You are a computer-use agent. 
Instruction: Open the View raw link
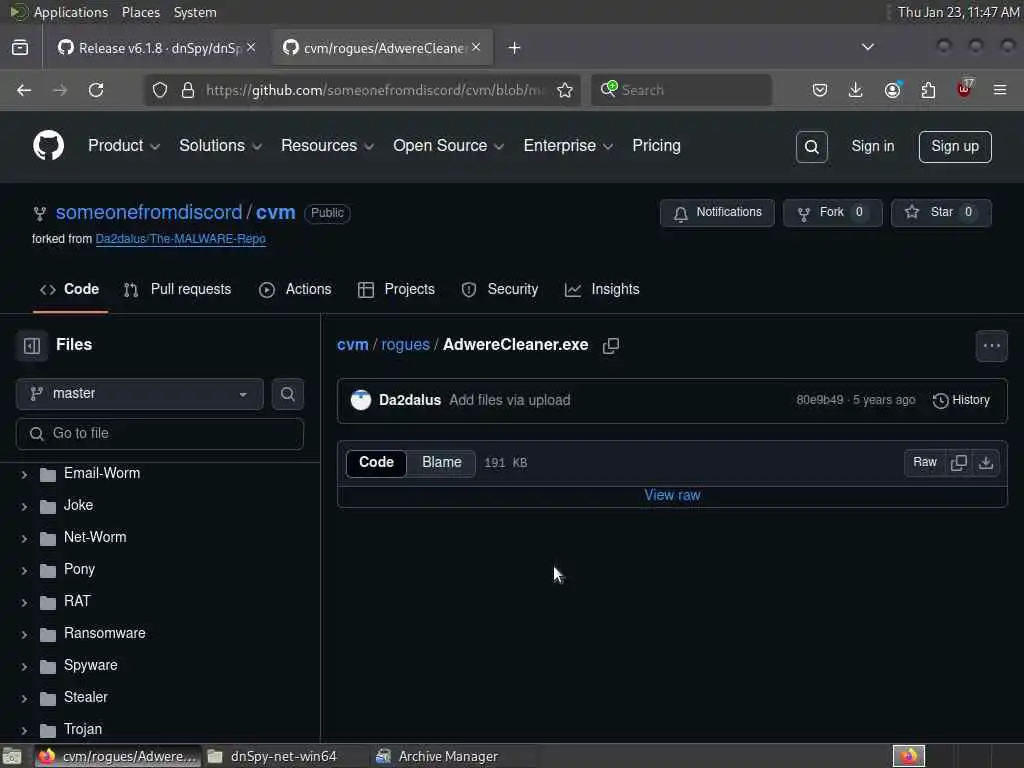pyautogui.click(x=672, y=495)
